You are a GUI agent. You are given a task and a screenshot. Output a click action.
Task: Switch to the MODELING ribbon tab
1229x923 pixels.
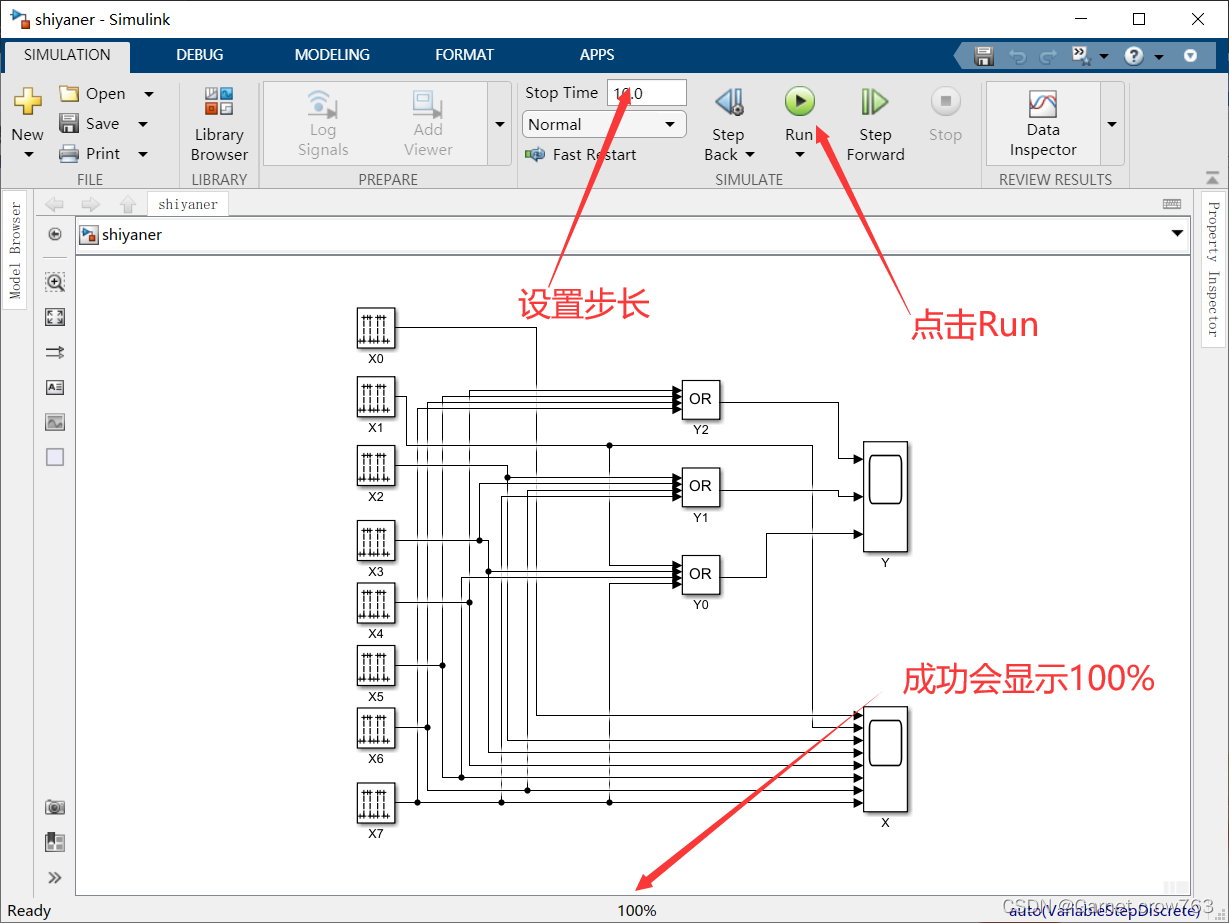(x=332, y=55)
